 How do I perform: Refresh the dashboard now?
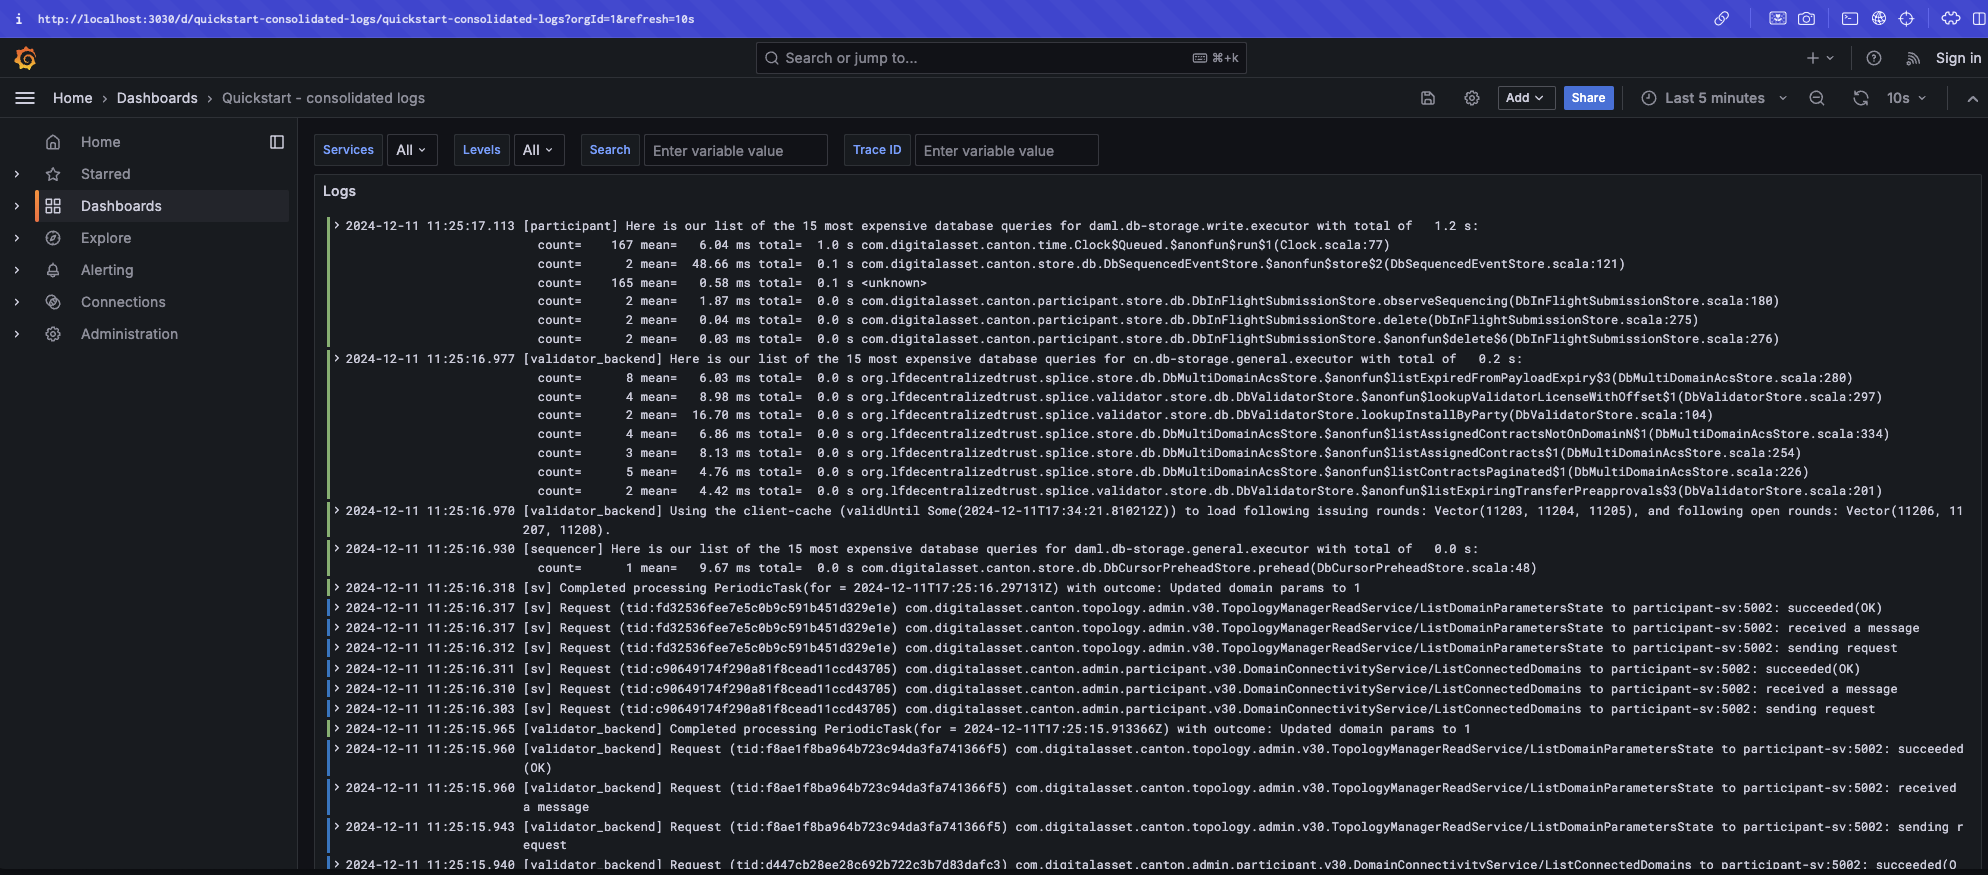[1860, 98]
